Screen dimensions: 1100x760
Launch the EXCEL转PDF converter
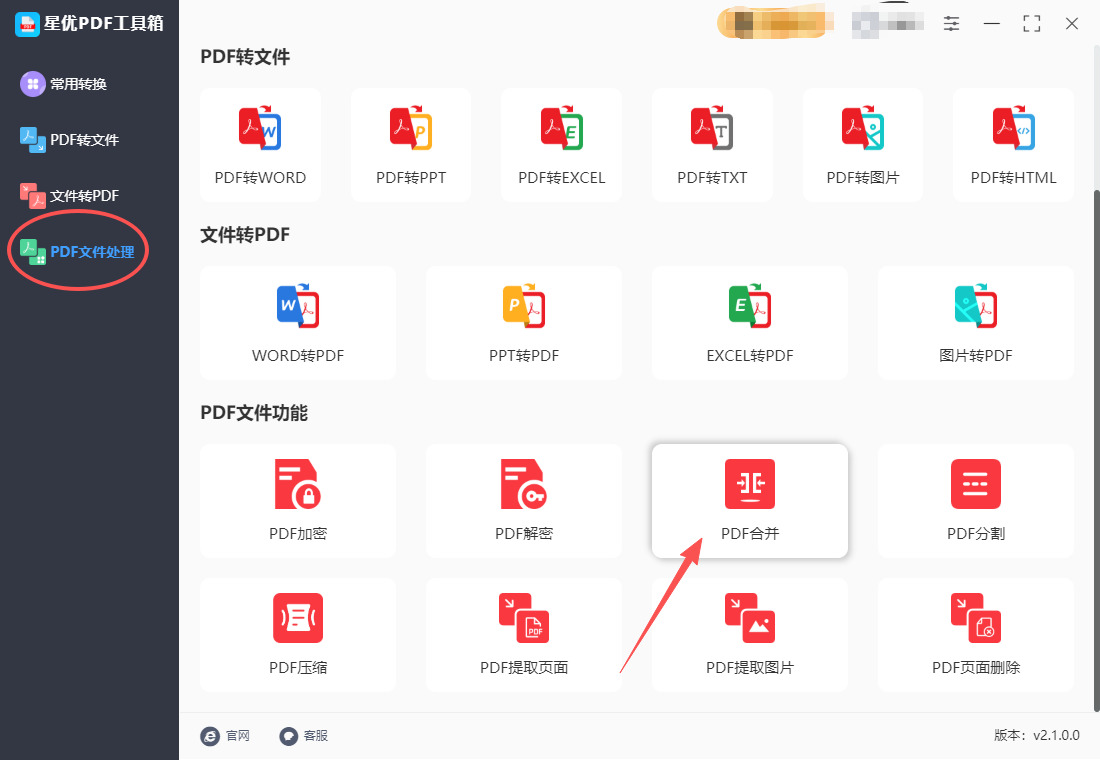pos(750,323)
